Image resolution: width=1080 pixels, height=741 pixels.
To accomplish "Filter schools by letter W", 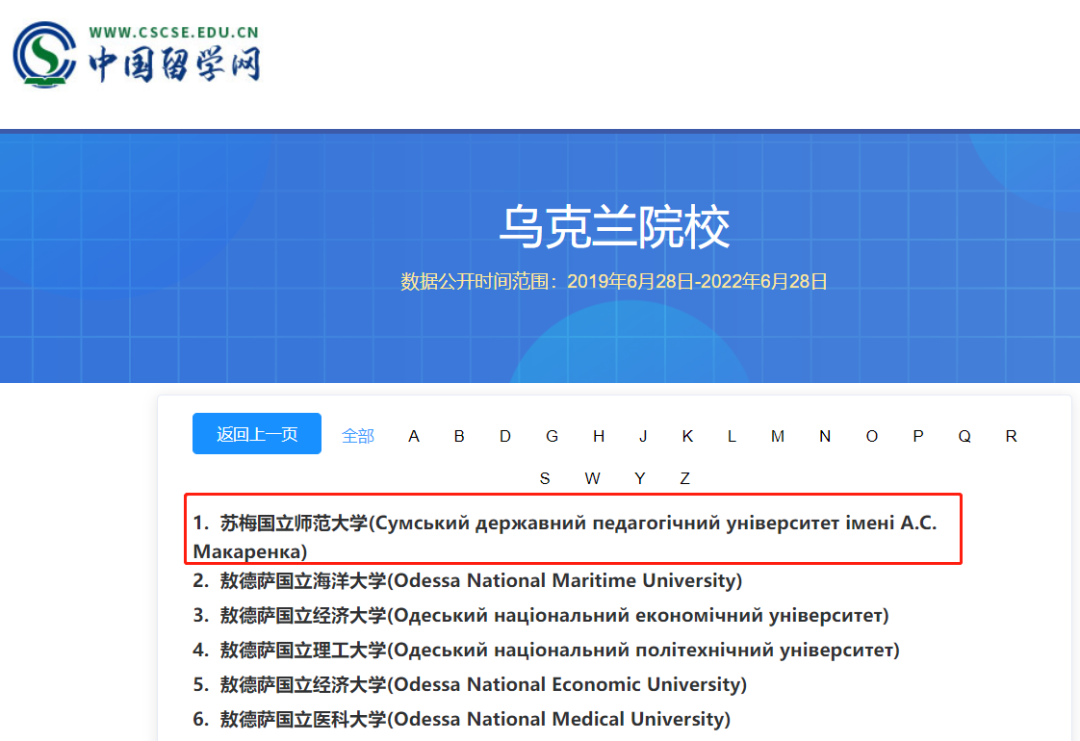I will 592,478.
